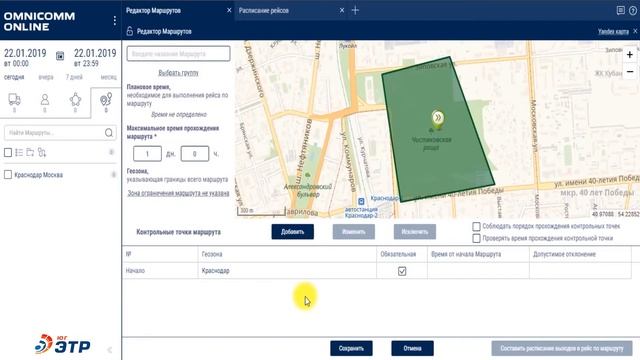Click the hours field showing 0
The image size is (640, 360).
[195, 154]
